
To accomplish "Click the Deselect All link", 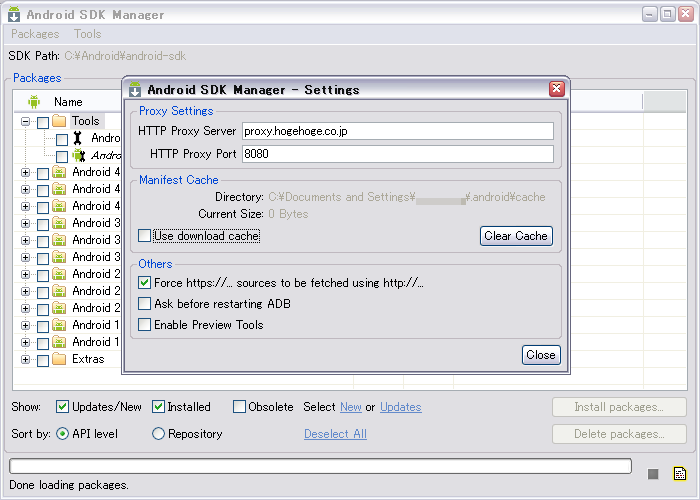I will coord(335,434).
